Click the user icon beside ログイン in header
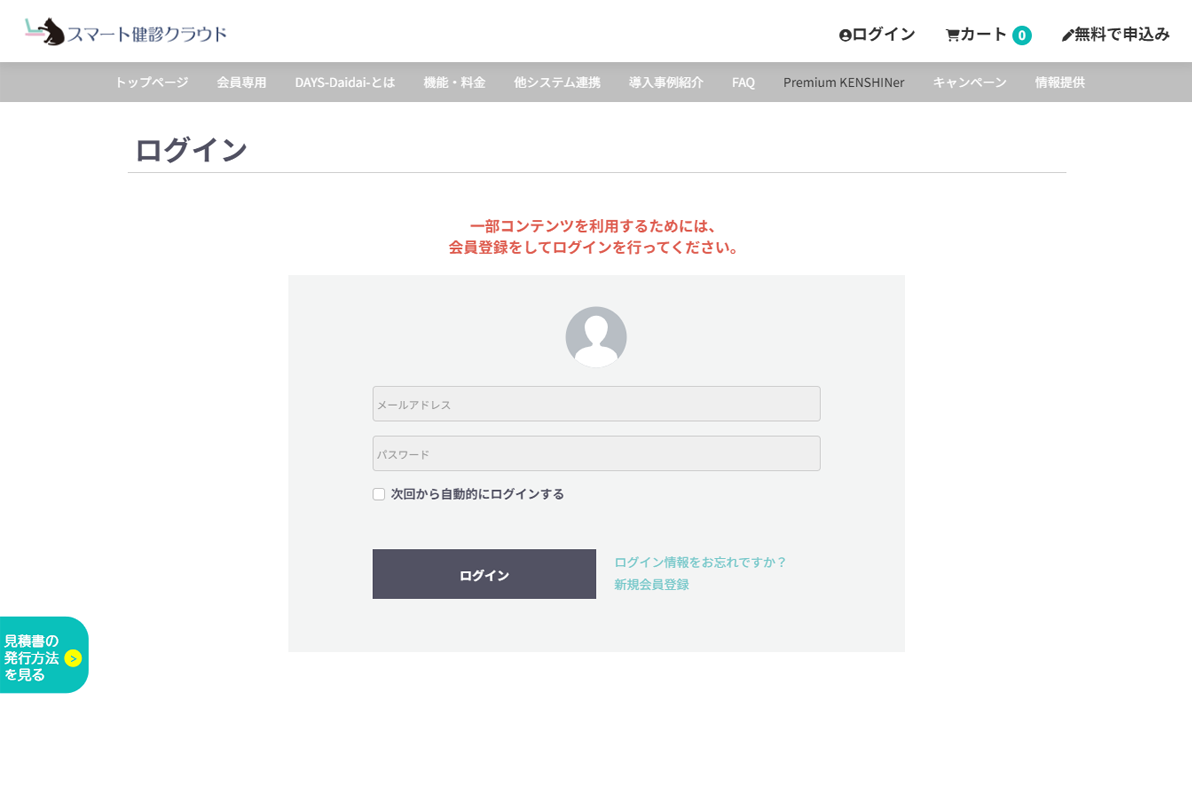 pos(845,35)
